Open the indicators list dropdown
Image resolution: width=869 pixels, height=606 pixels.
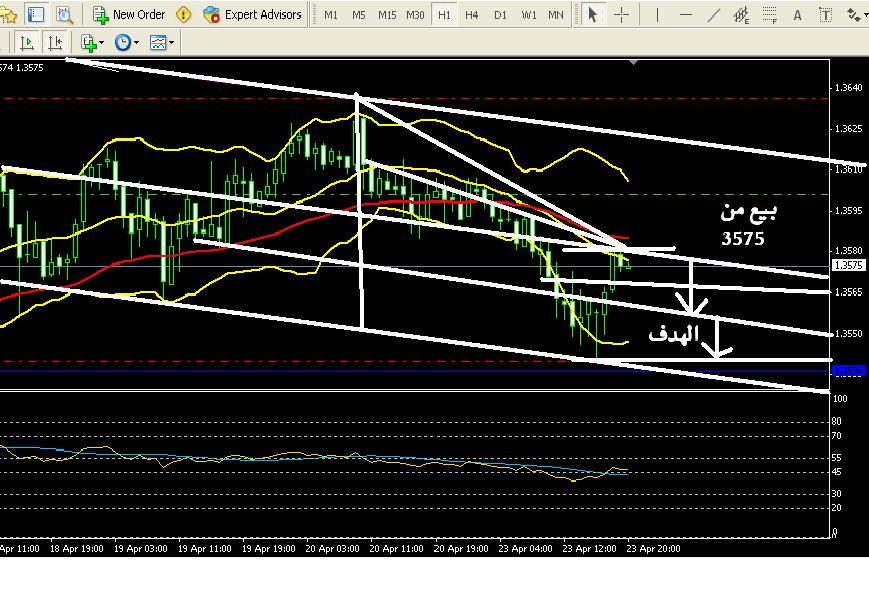92,43
